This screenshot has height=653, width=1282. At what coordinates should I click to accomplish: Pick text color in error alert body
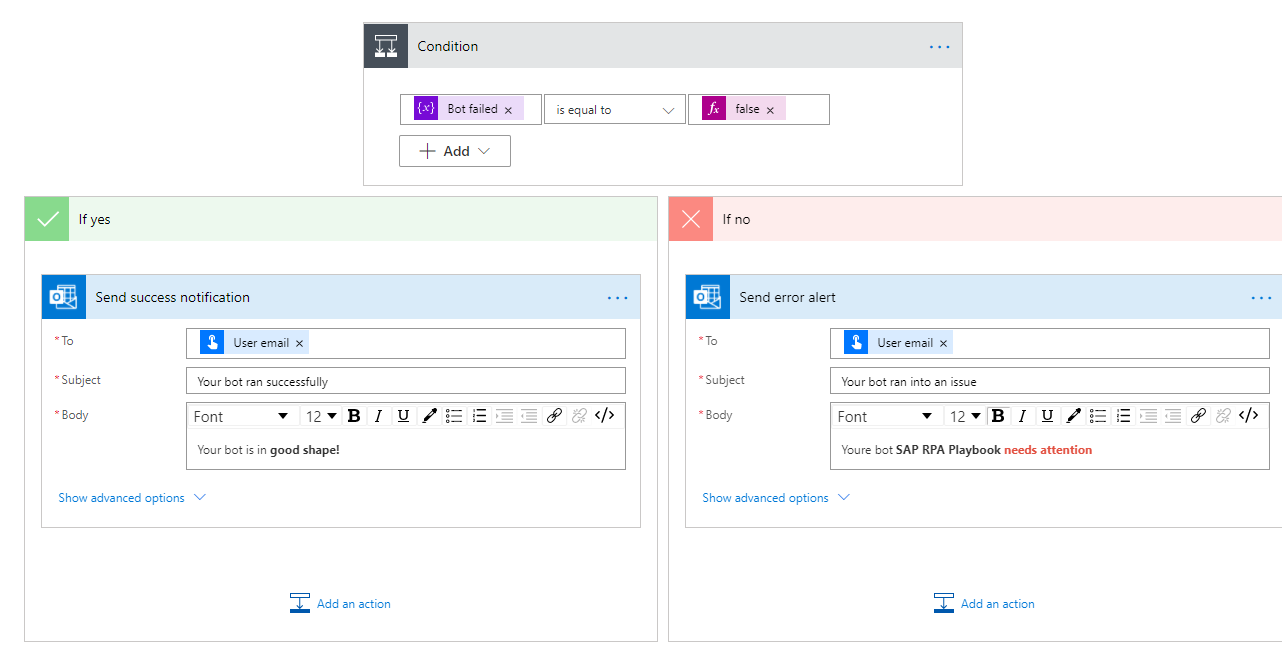pyautogui.click(x=1073, y=416)
